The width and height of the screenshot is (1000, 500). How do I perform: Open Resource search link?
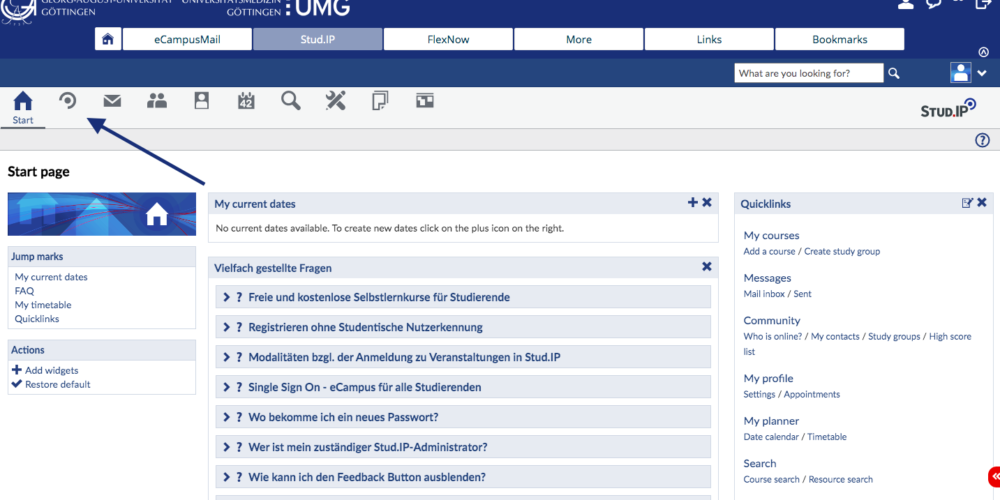[841, 479]
